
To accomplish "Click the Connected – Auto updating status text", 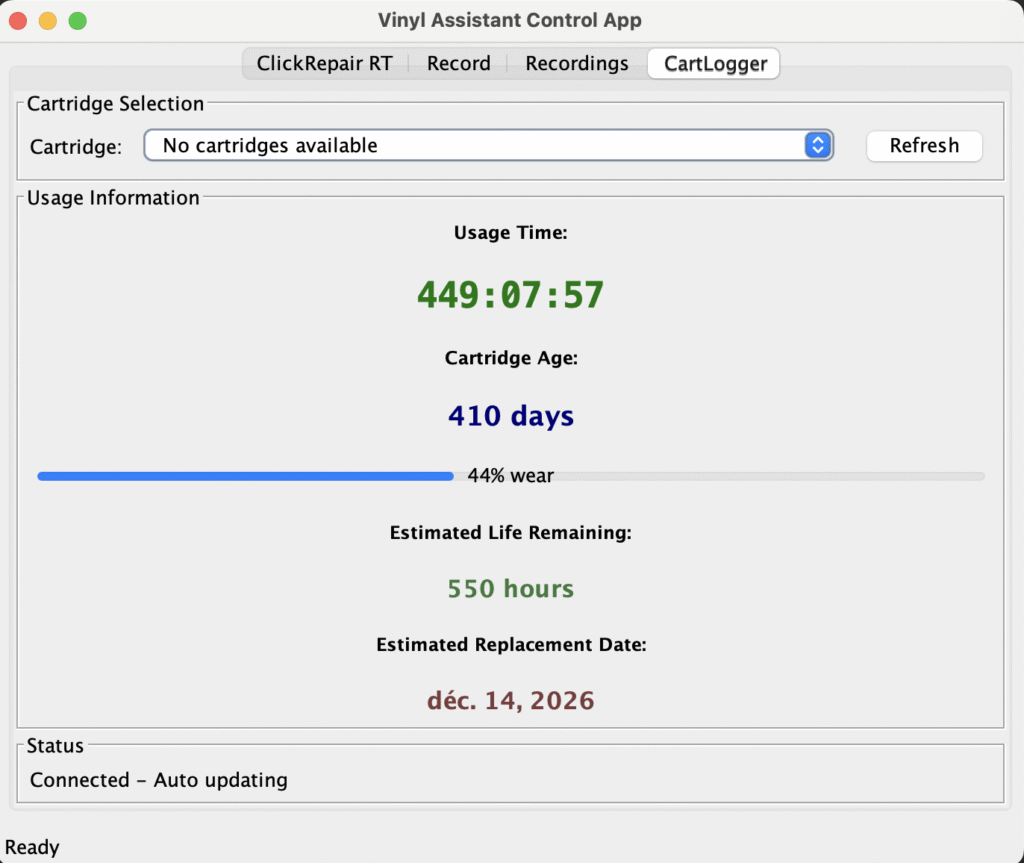I will (x=159, y=780).
